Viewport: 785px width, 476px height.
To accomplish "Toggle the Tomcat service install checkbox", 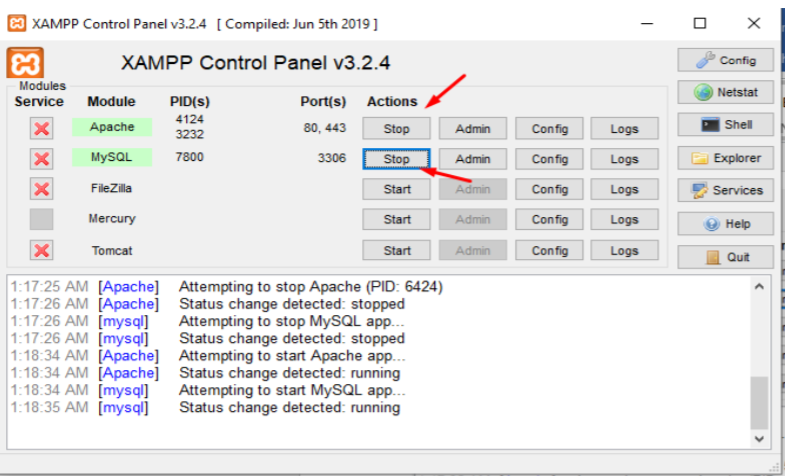I will [42, 250].
